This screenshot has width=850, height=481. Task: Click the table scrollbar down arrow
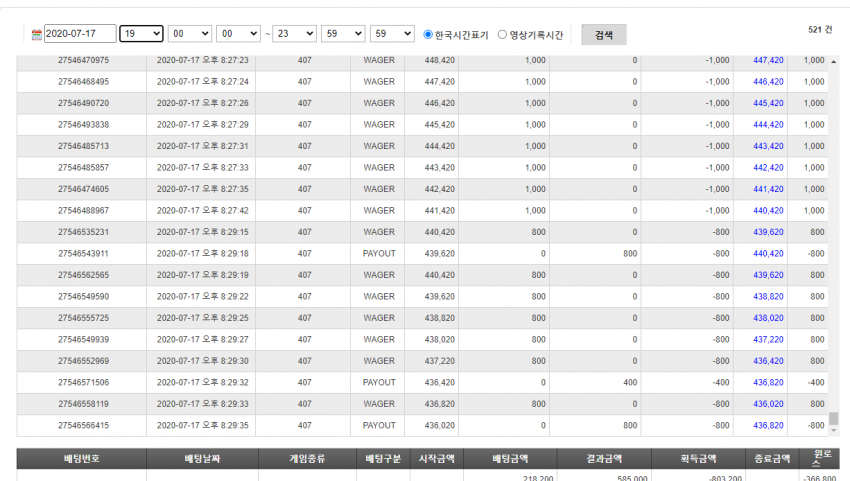click(x=834, y=431)
